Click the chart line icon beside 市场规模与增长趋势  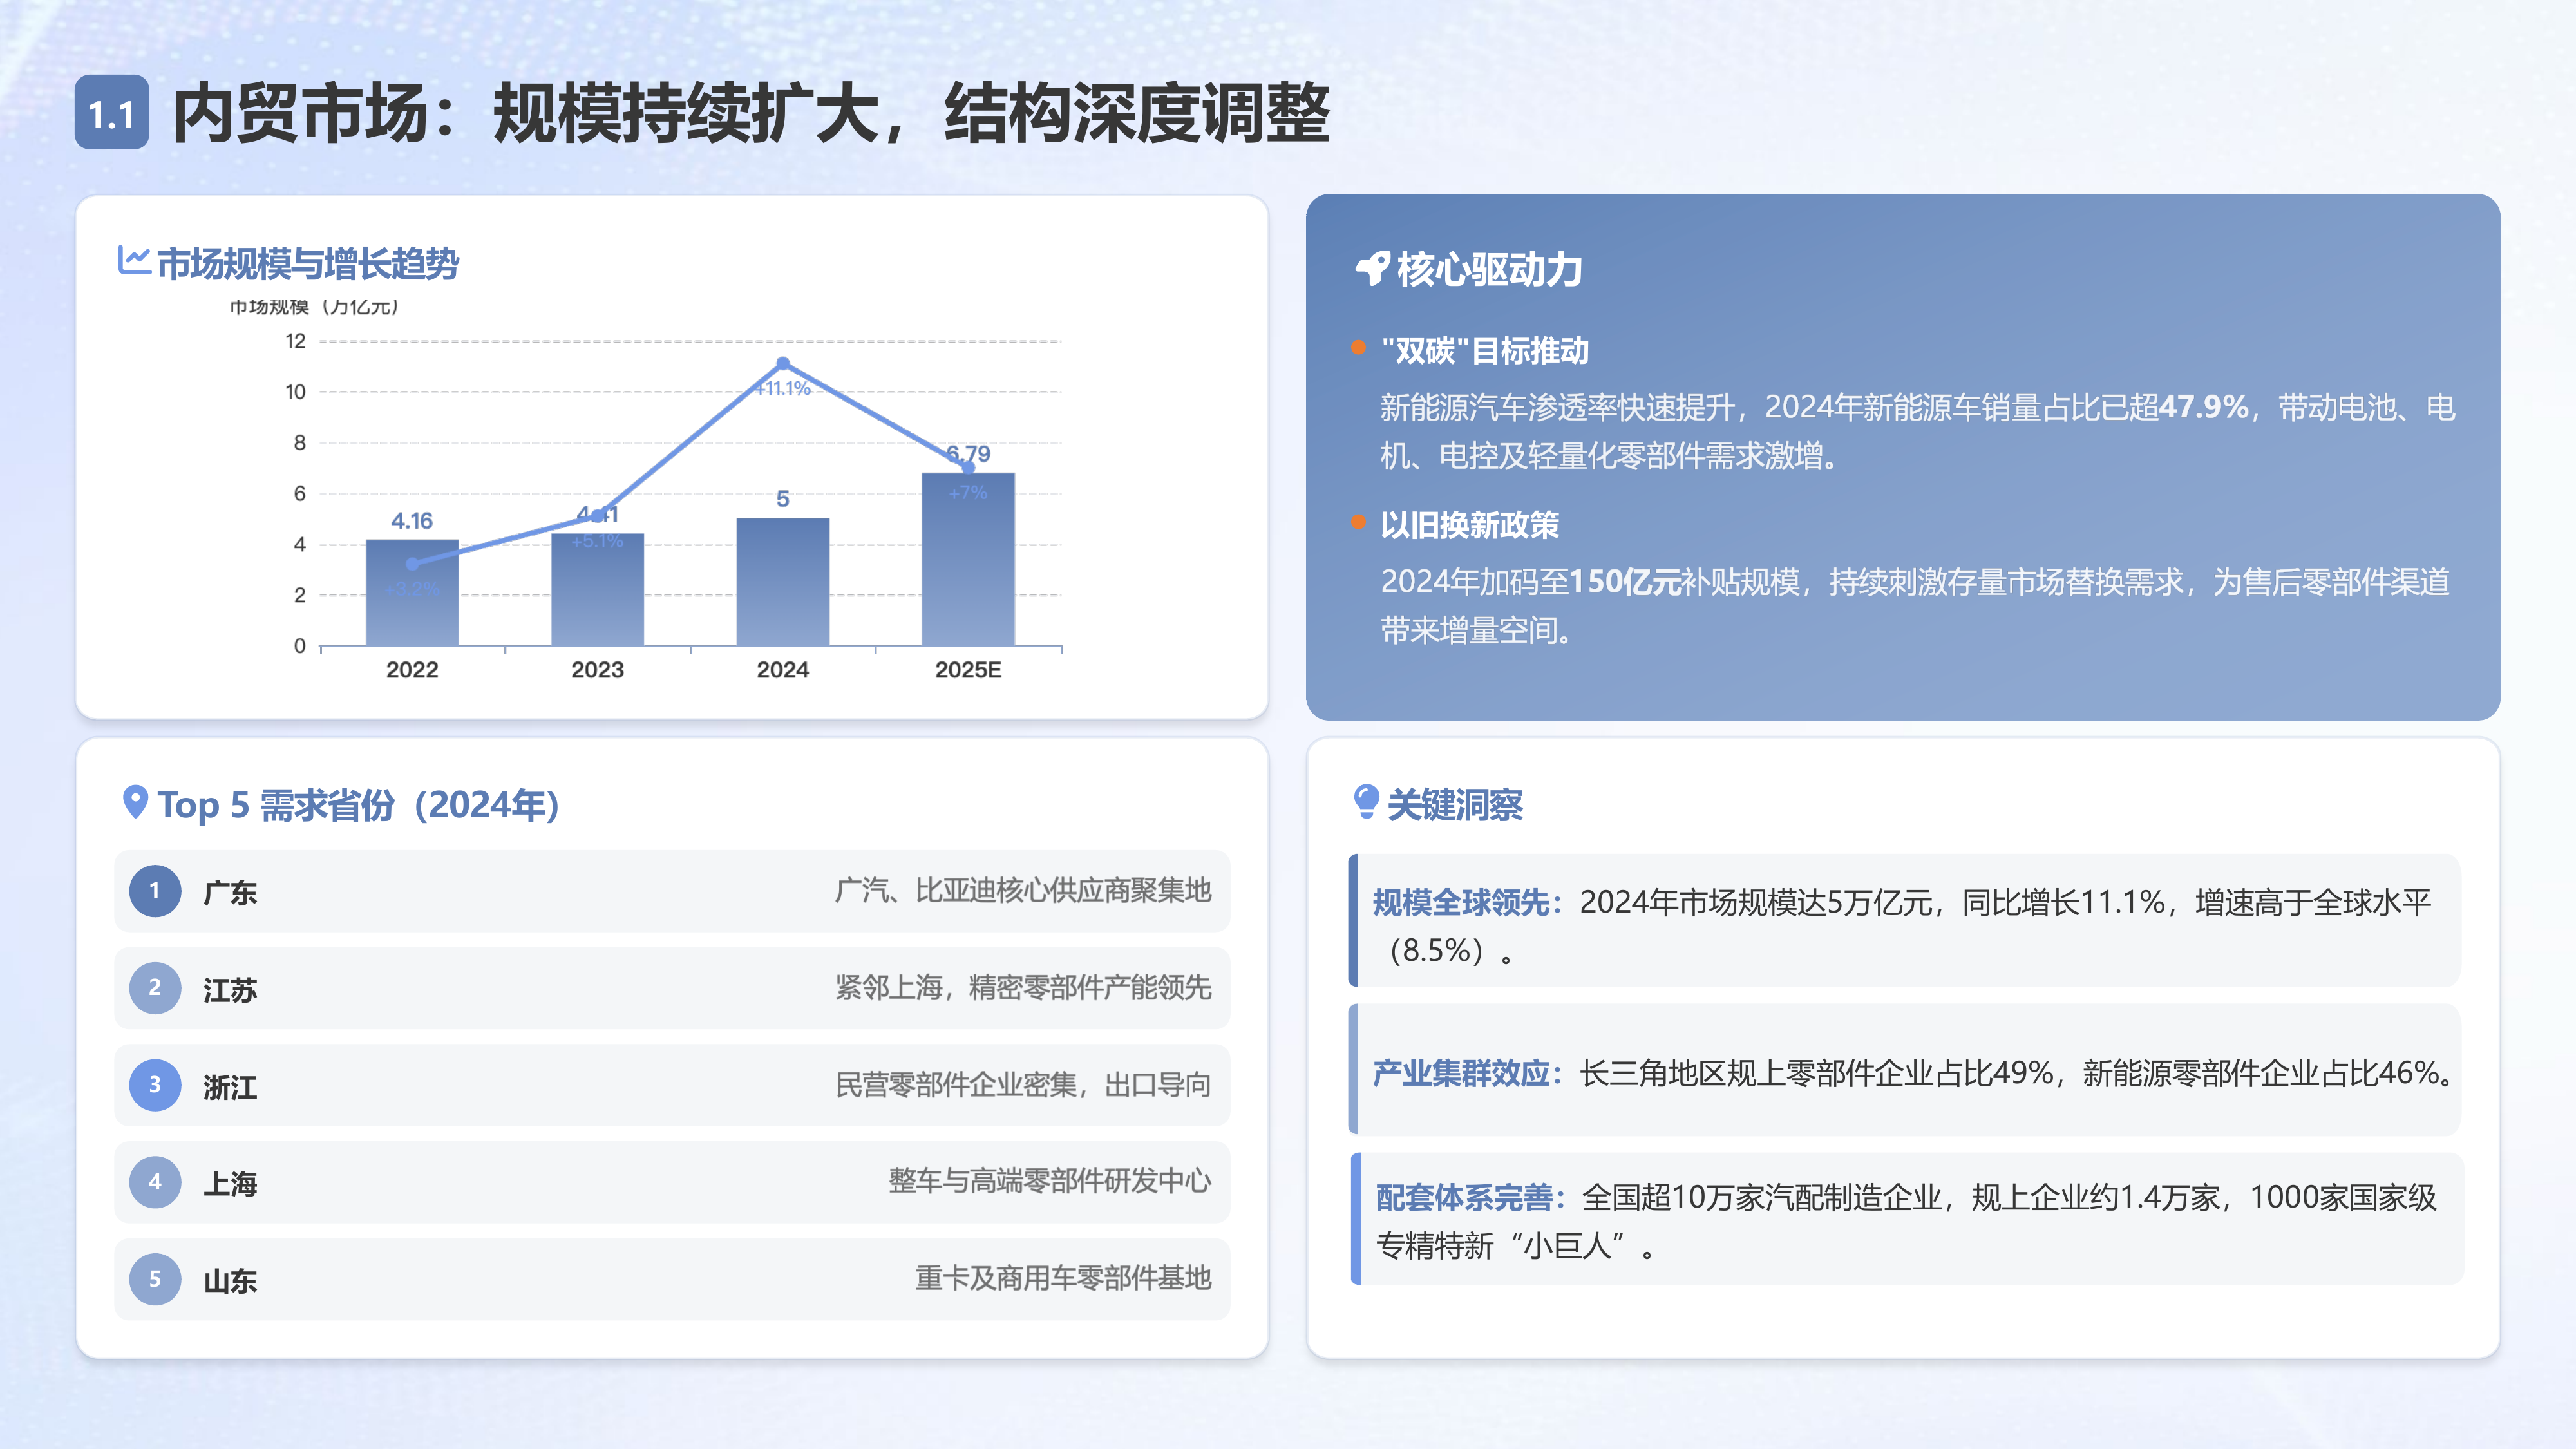pos(134,261)
